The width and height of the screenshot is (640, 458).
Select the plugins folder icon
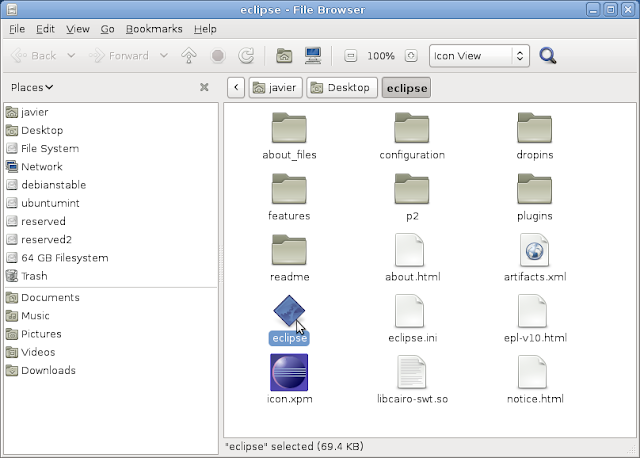click(534, 189)
